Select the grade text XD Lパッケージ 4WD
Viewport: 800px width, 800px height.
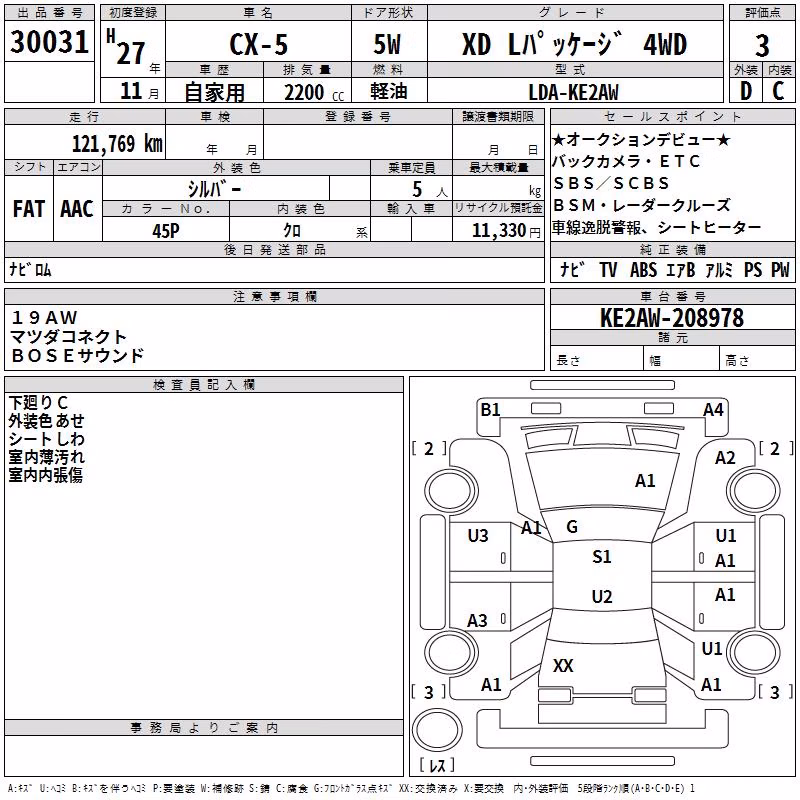(x=574, y=44)
